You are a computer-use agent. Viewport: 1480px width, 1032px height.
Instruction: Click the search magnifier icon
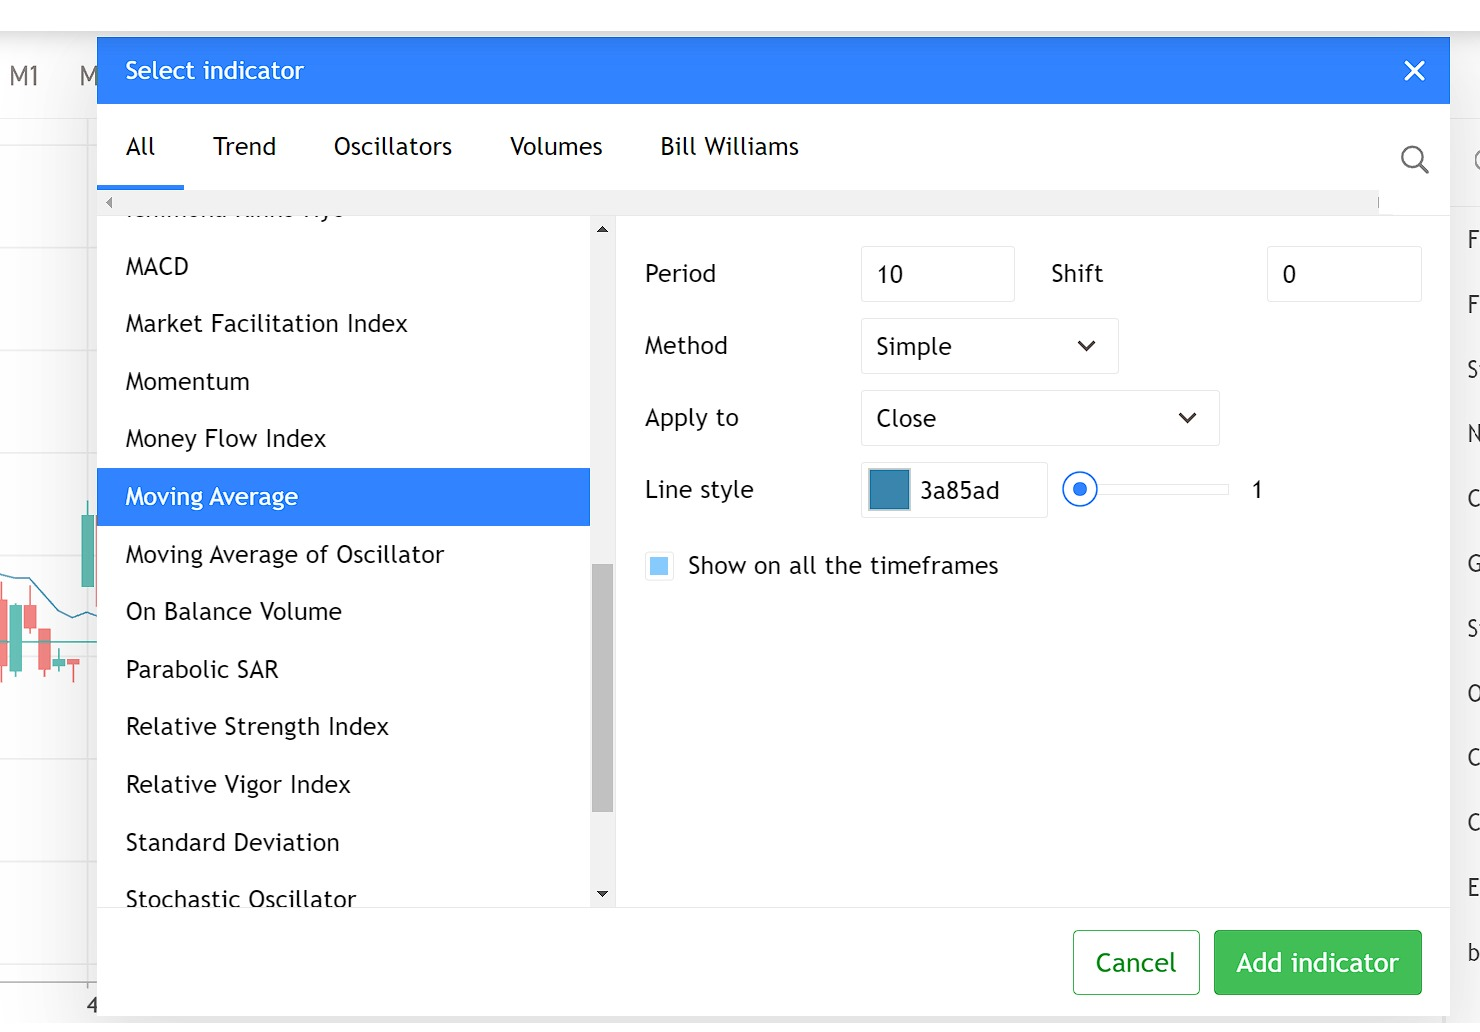pos(1414,159)
